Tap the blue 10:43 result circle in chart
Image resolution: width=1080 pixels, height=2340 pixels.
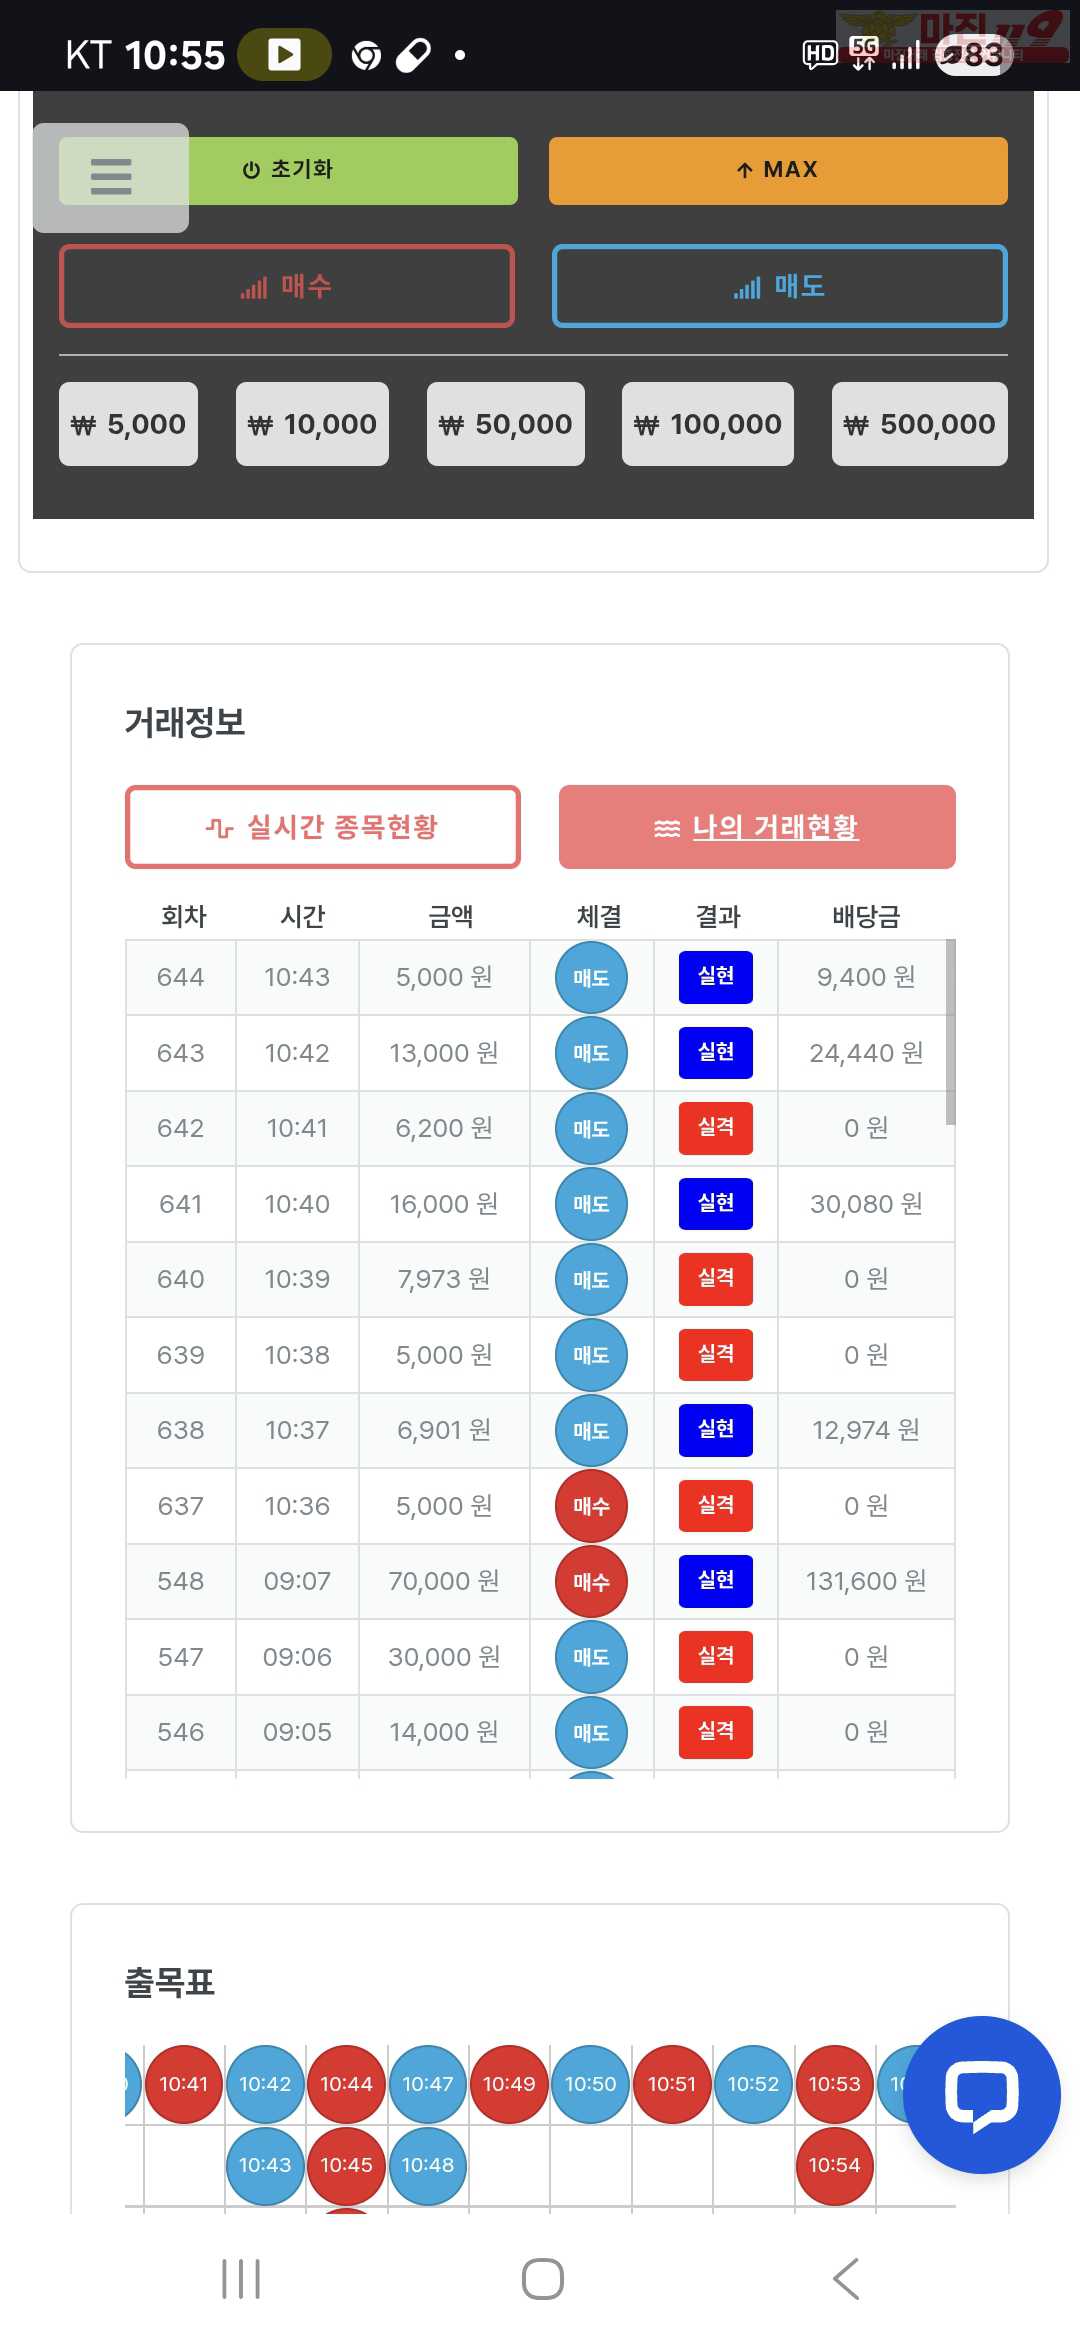(265, 2165)
